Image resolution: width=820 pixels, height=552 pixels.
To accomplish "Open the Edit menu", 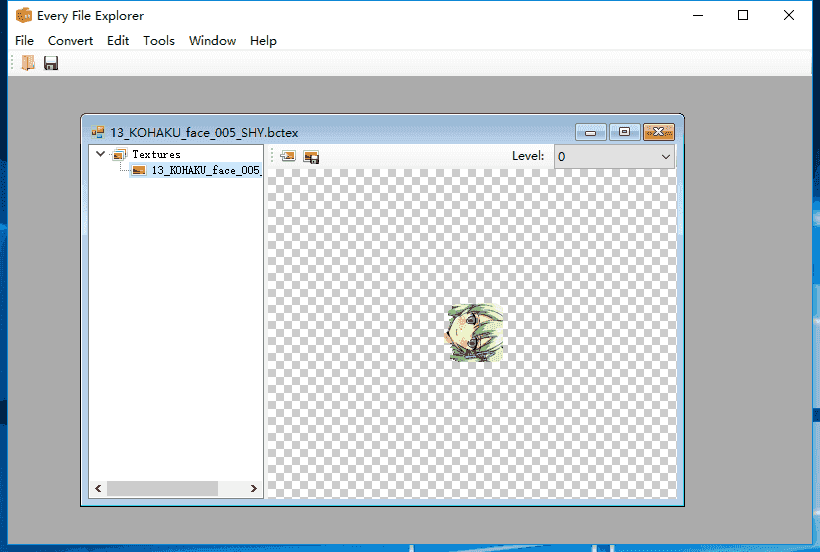I will 118,41.
